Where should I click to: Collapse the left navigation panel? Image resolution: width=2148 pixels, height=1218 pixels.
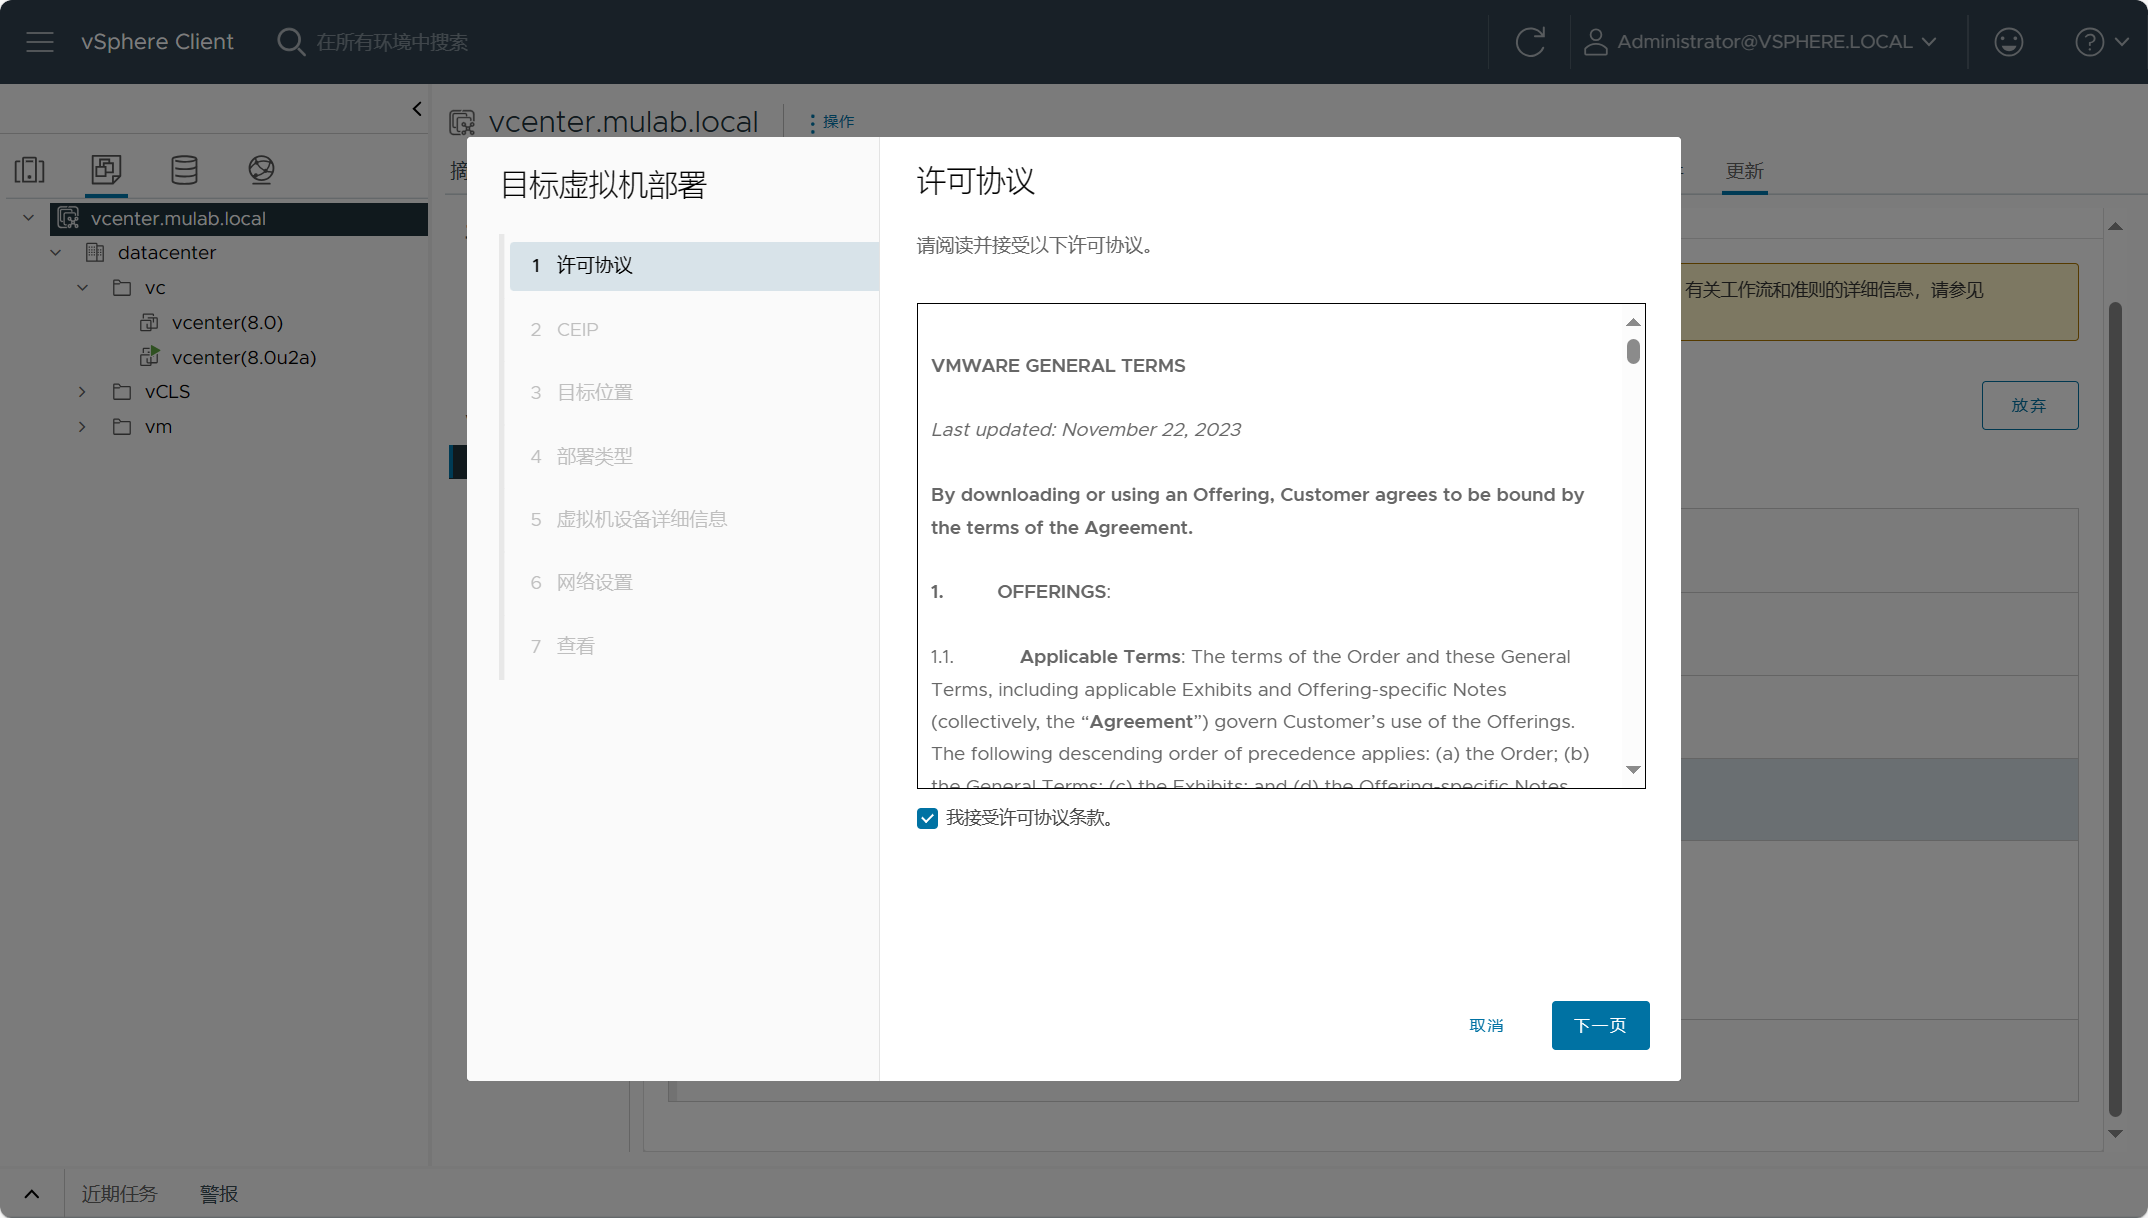pos(417,109)
